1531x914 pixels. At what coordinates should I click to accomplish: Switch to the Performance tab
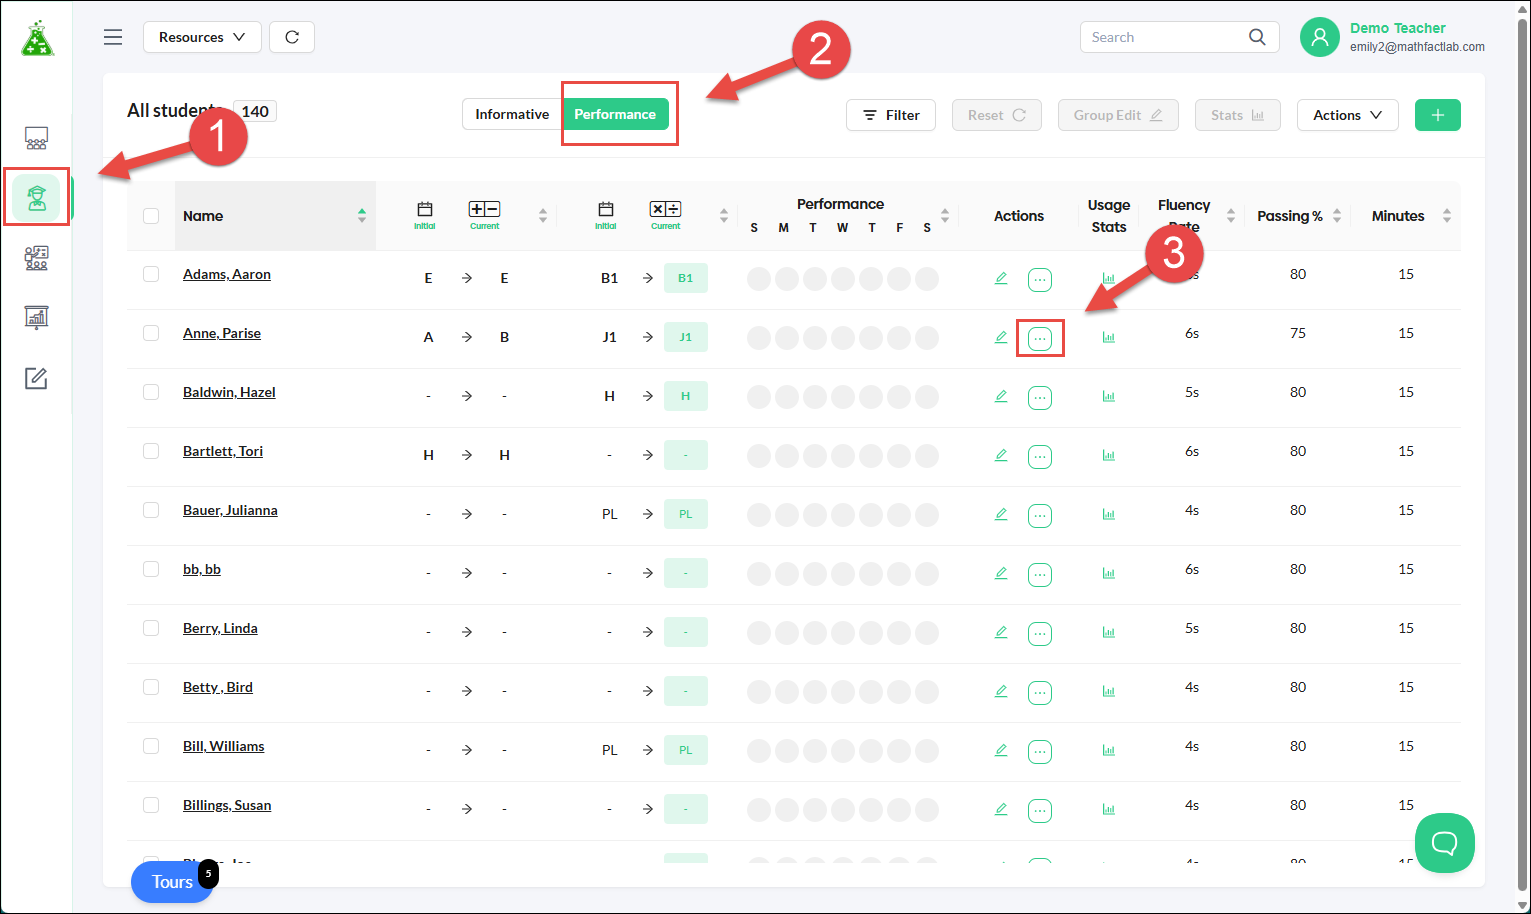coord(615,114)
